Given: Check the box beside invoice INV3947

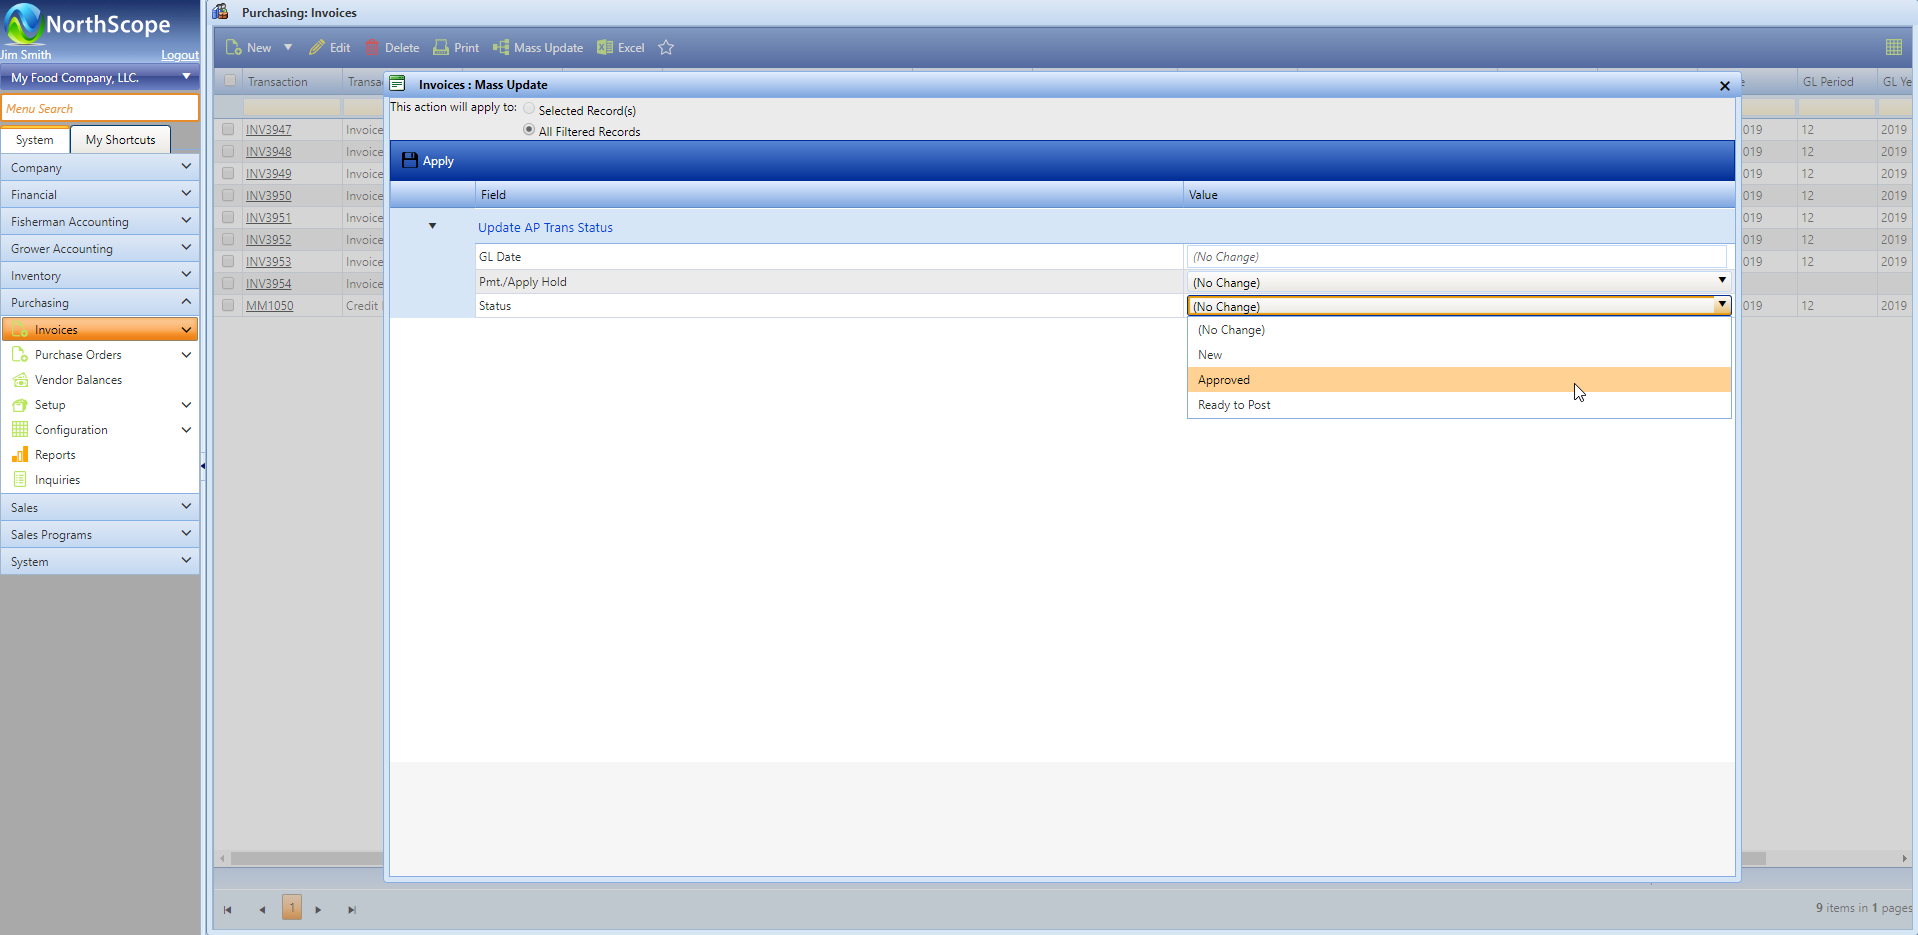Looking at the screenshot, I should pos(228,129).
